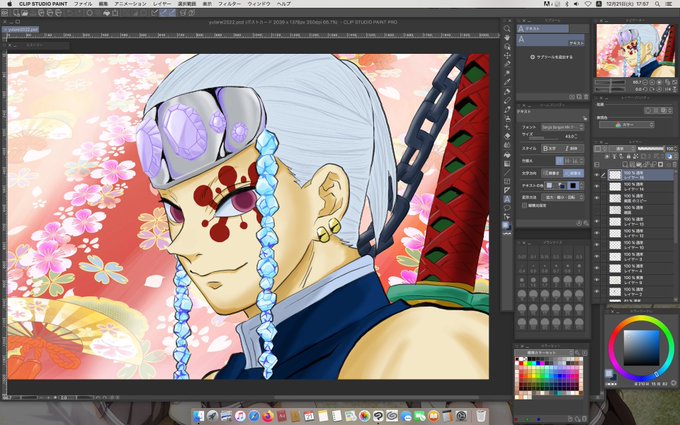The image size is (680, 425).
Task: Choose vertical text direction button
Action: (x=573, y=173)
